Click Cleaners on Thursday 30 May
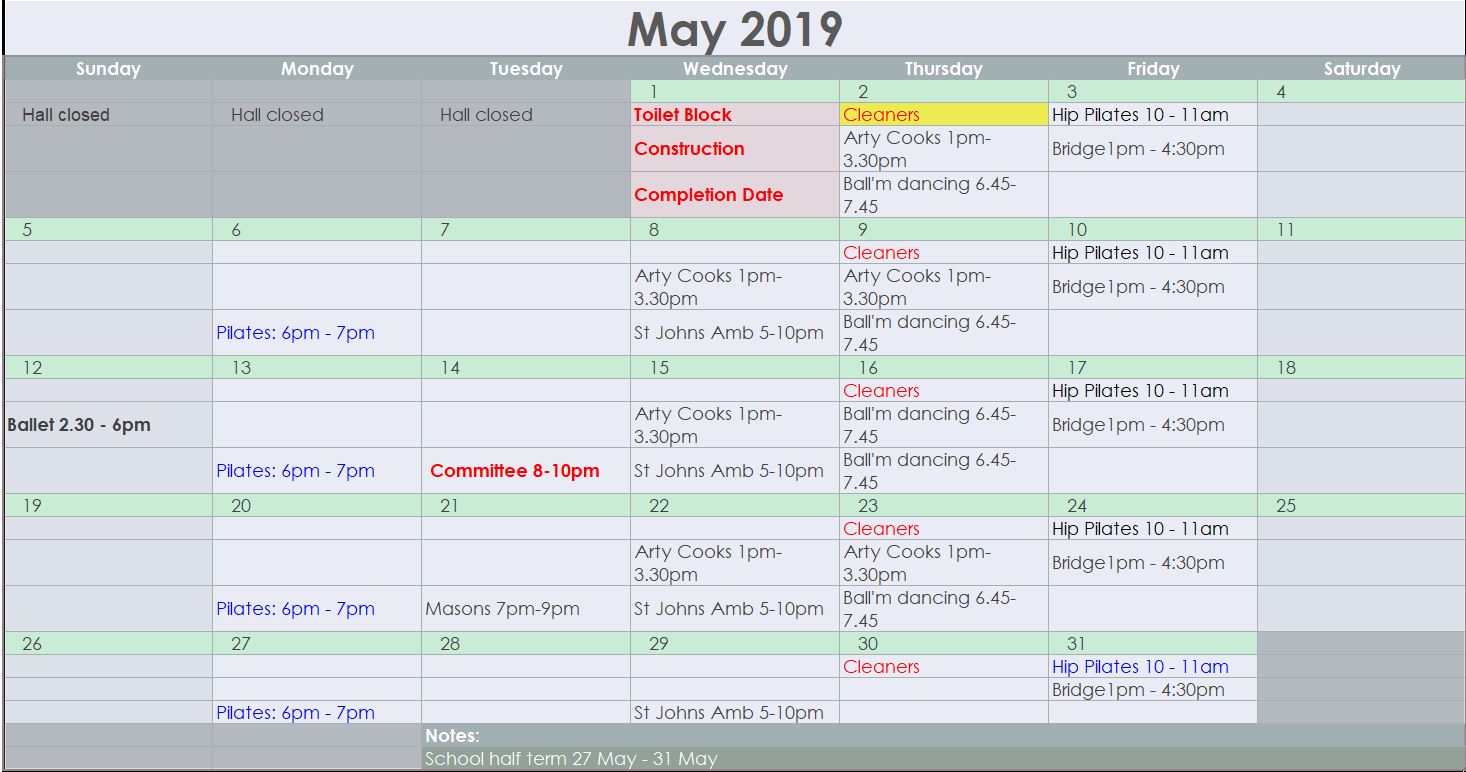The image size is (1466, 772). pos(881,667)
